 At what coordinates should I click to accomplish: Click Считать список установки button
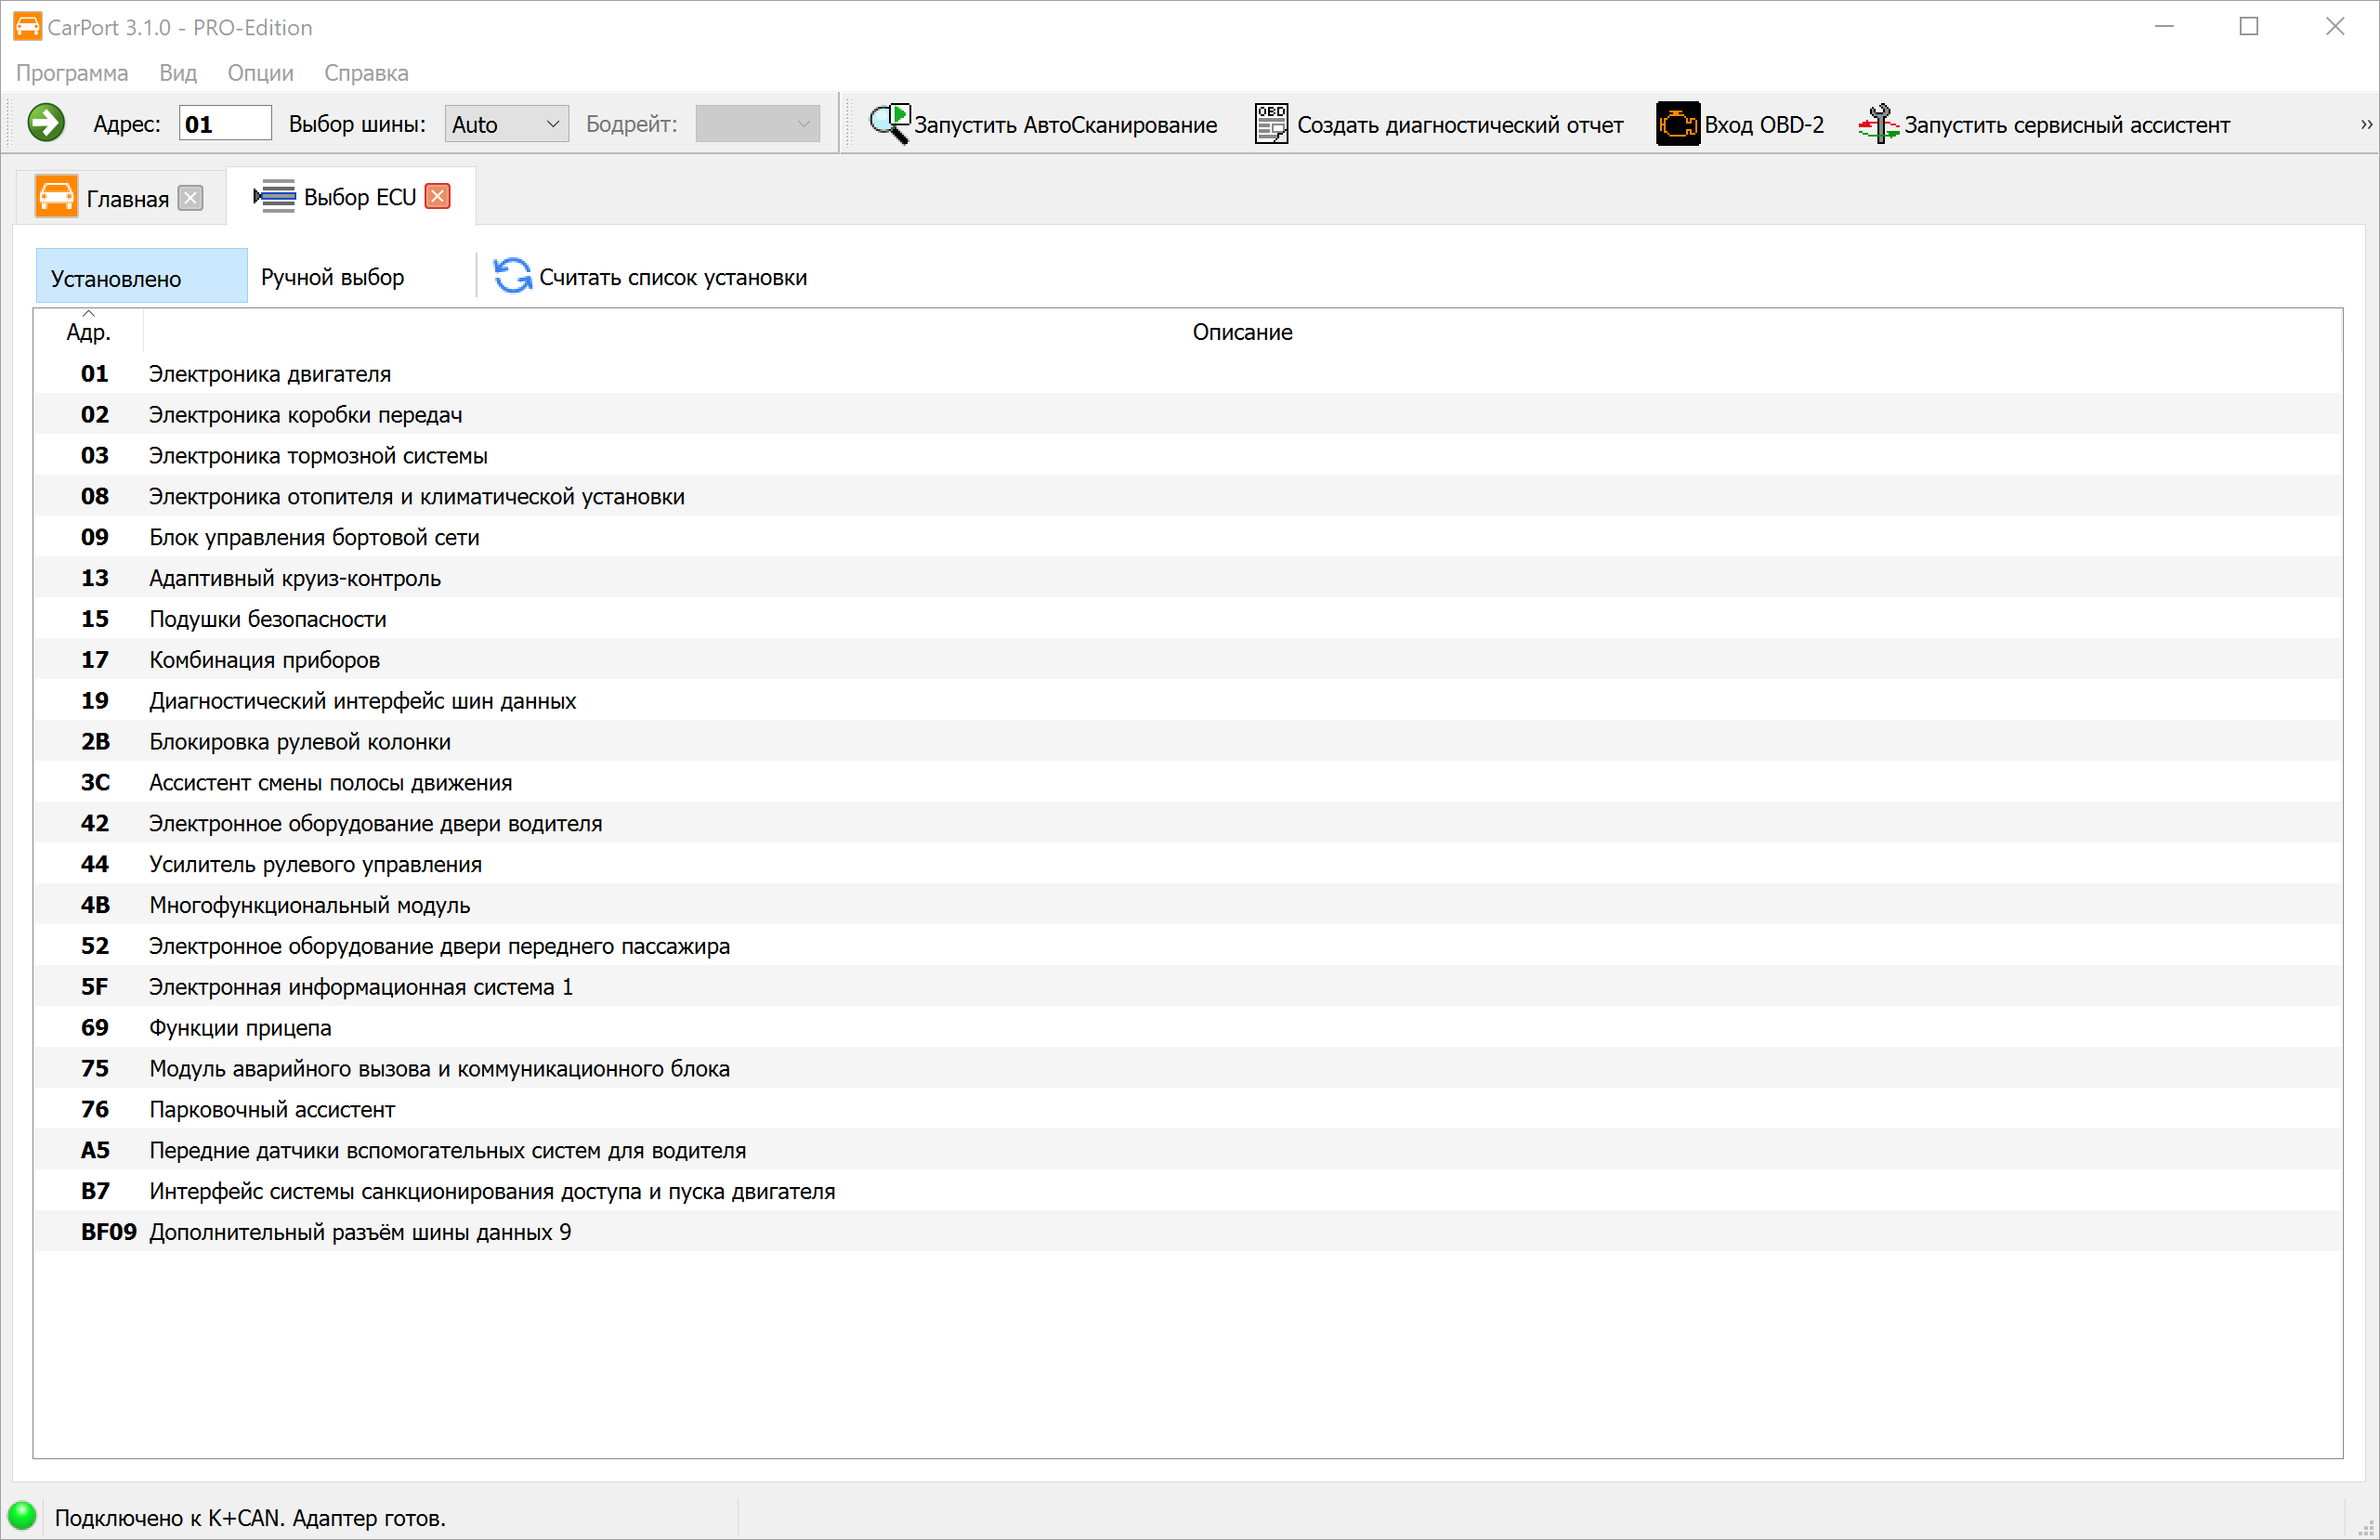coord(672,277)
